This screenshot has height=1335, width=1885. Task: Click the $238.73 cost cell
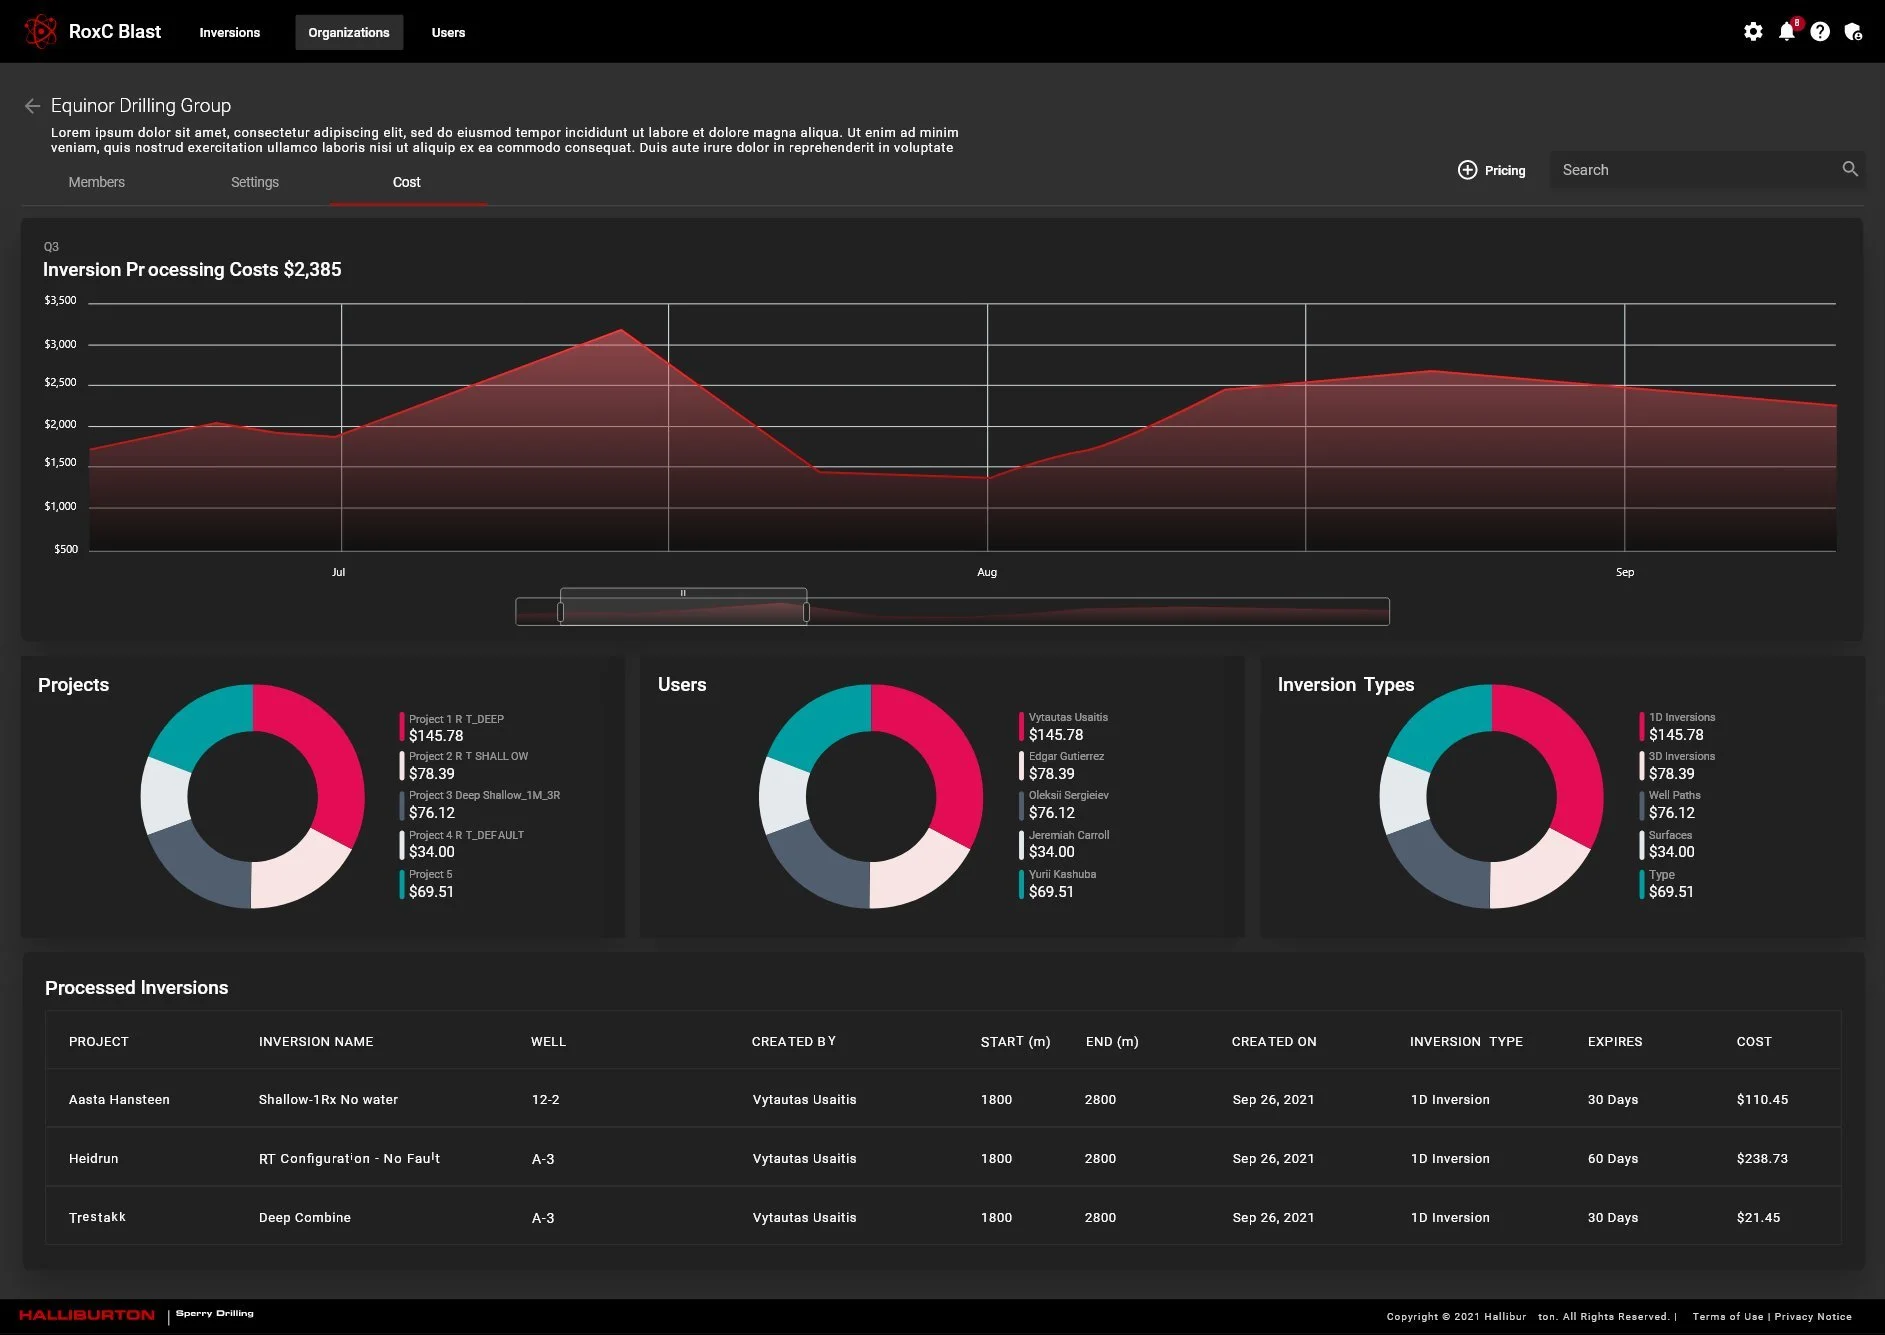coord(1762,1158)
